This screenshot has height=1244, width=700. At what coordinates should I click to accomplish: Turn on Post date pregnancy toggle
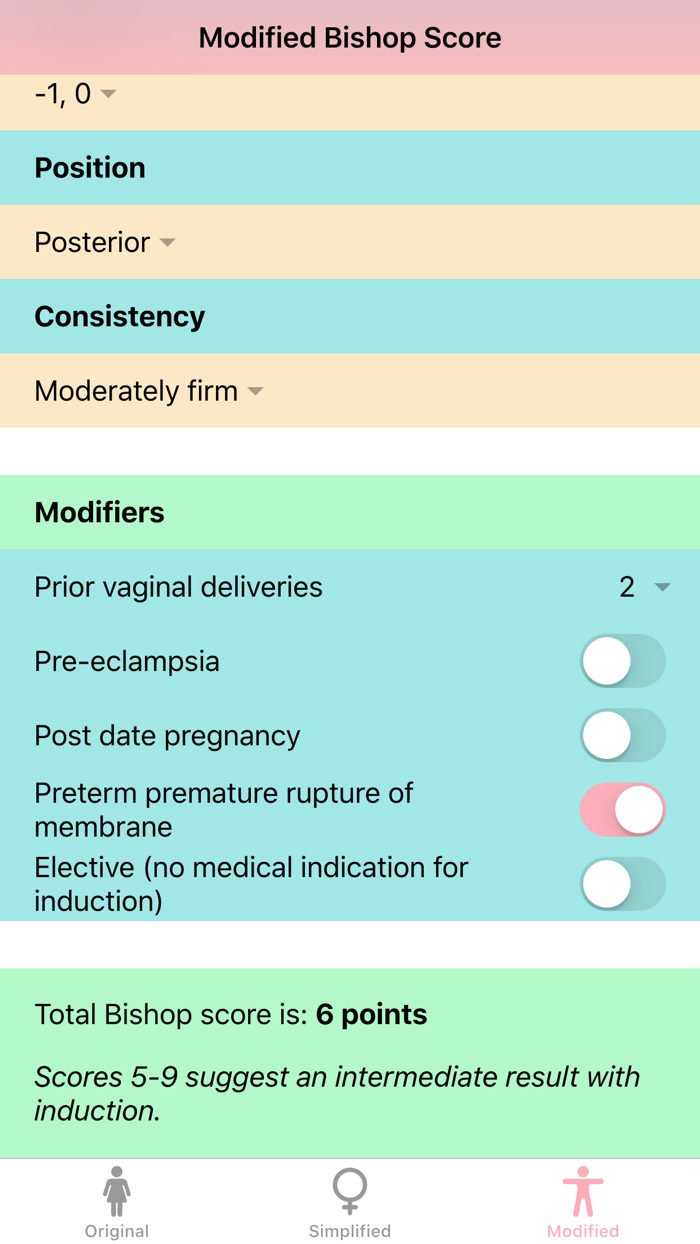pyautogui.click(x=622, y=736)
